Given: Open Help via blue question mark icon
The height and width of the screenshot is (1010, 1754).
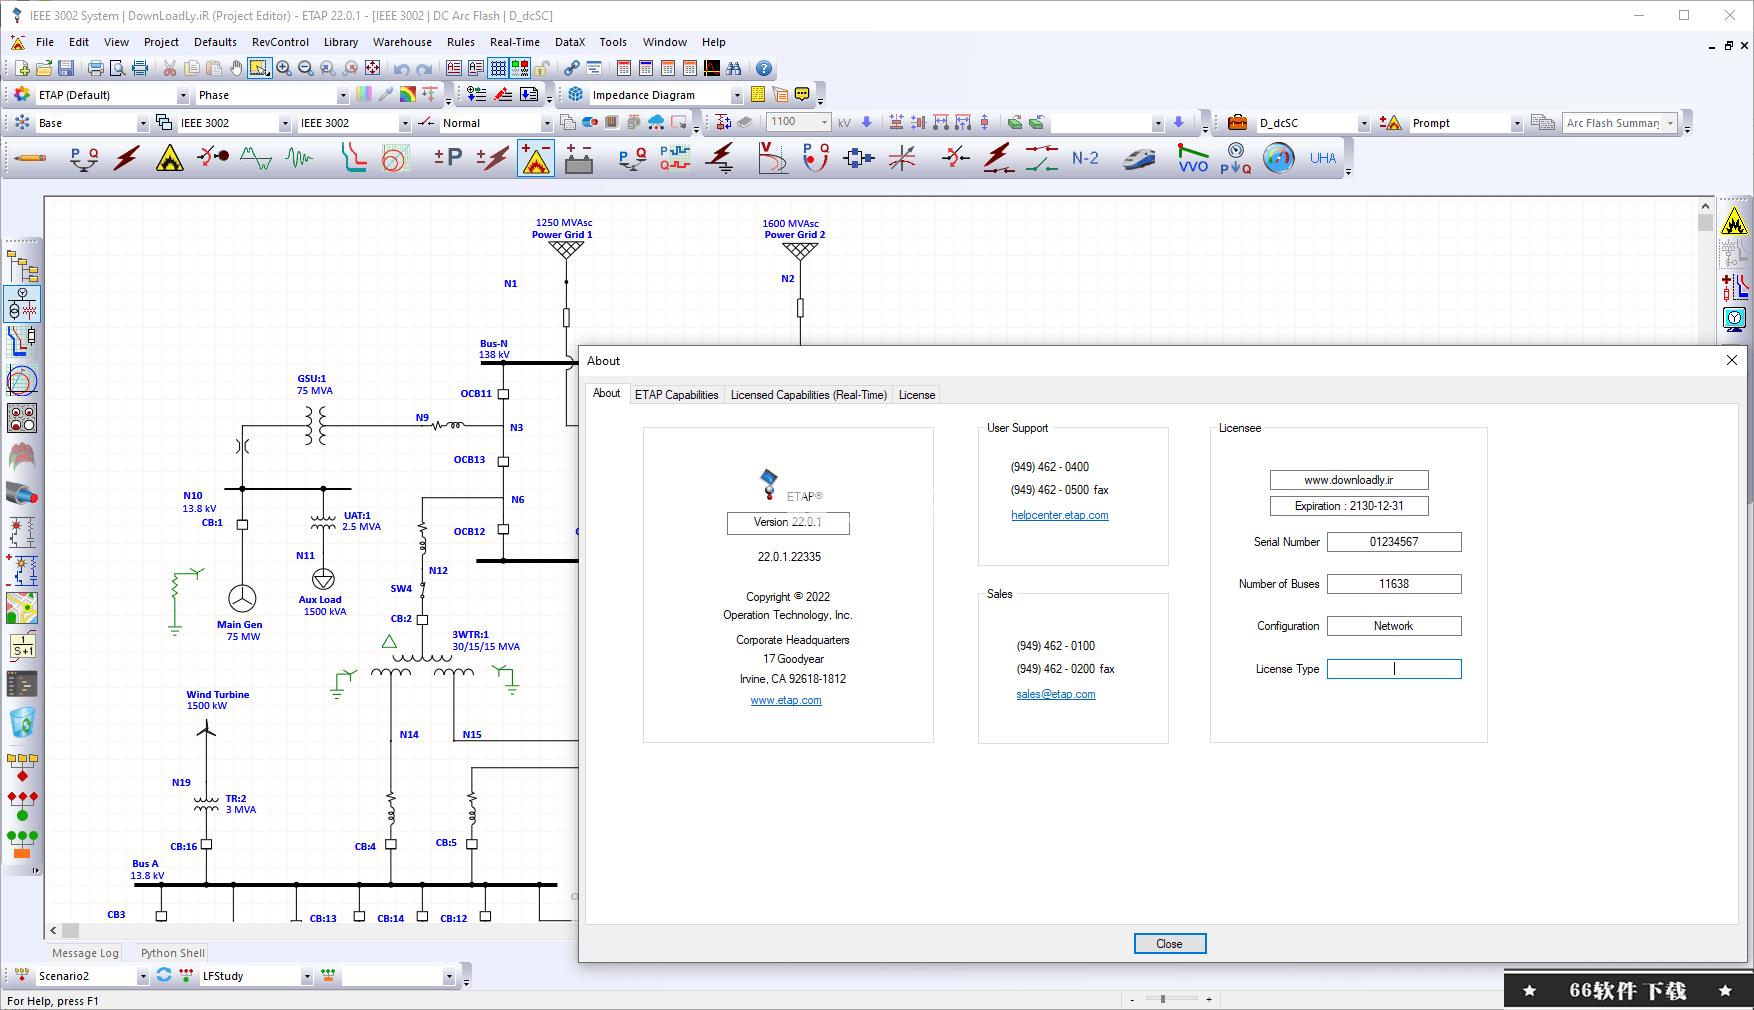Looking at the screenshot, I should (x=764, y=68).
